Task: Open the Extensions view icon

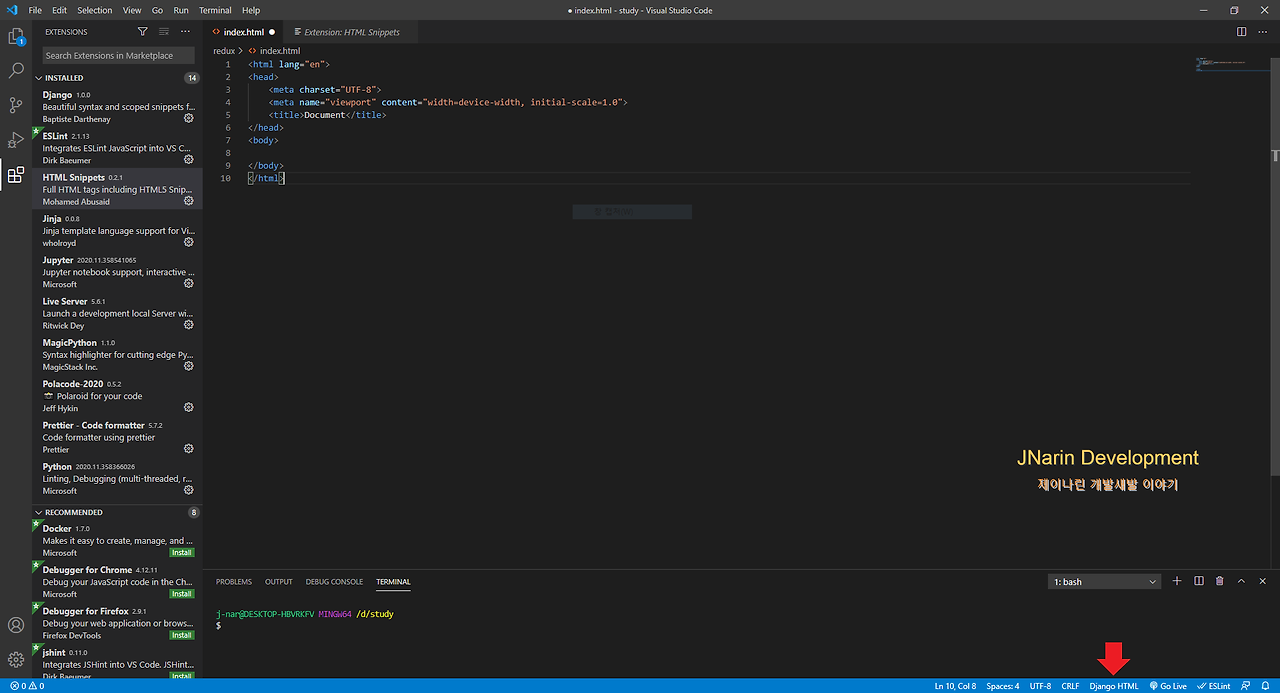Action: tap(16, 175)
